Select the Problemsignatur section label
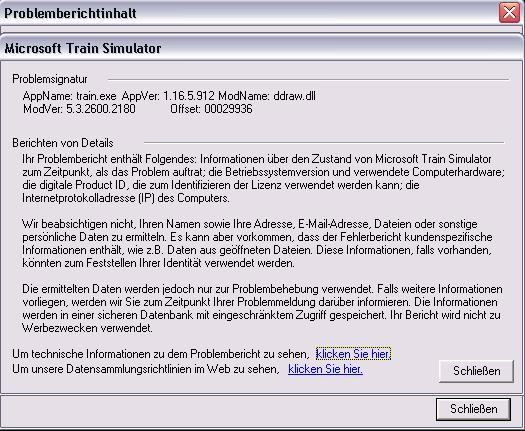The image size is (525, 431). (50, 79)
